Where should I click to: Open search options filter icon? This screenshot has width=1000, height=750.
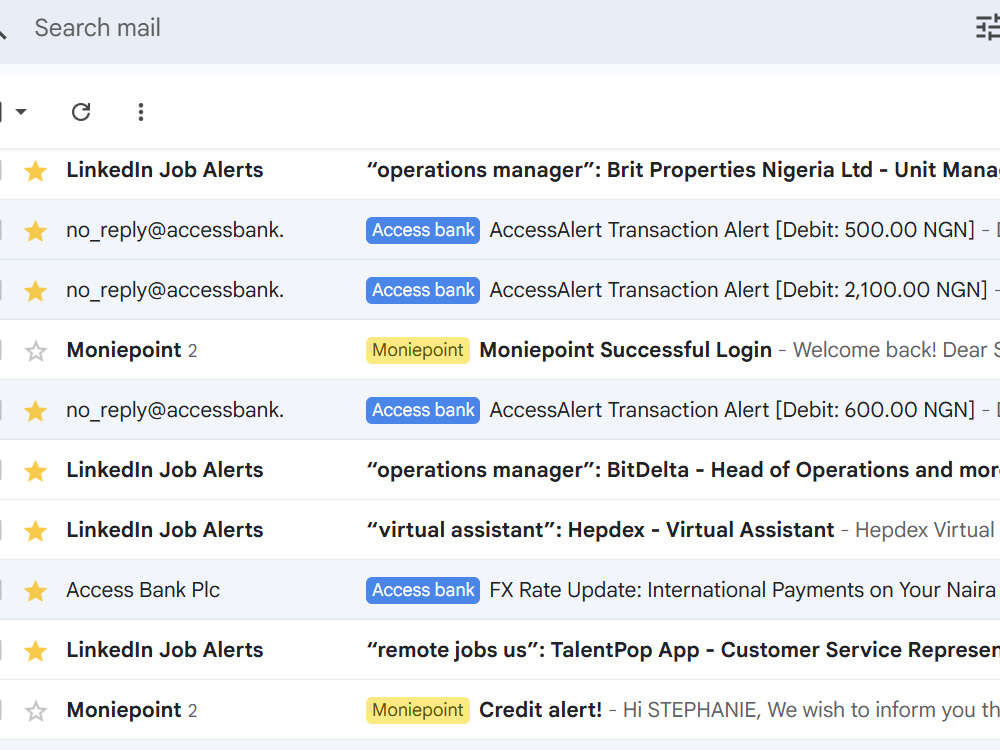click(987, 28)
